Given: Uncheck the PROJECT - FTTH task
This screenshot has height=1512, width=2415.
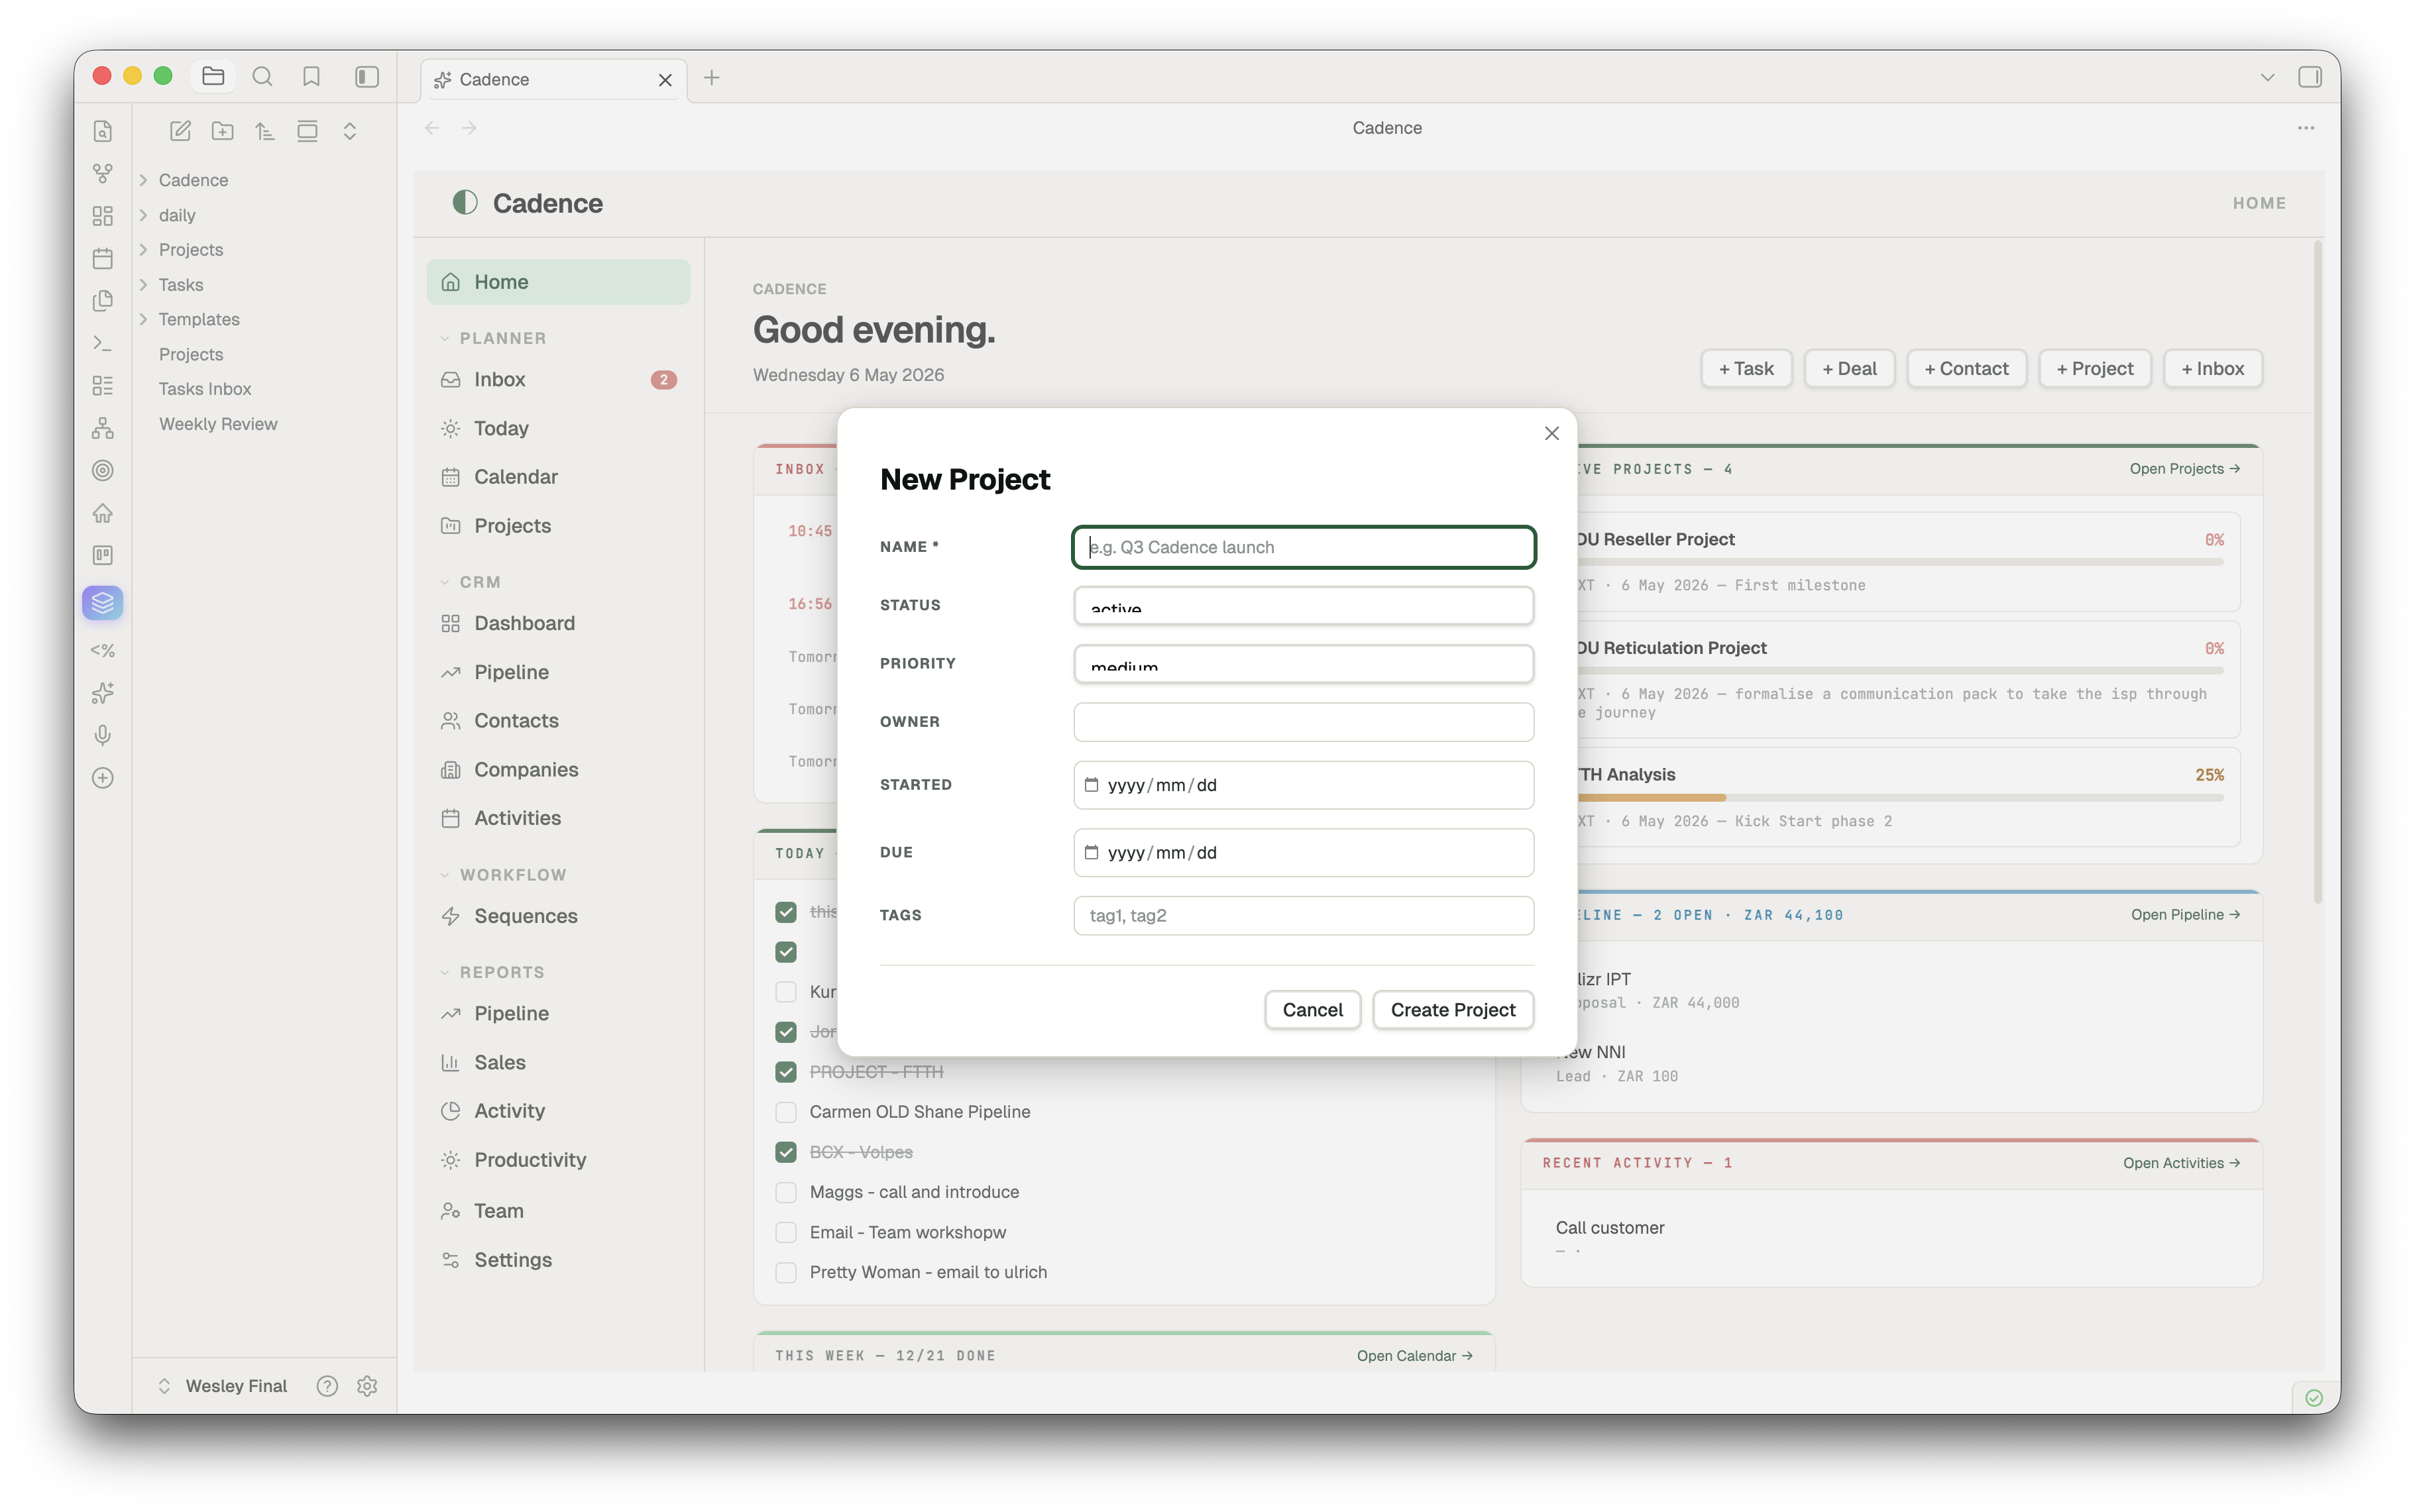Looking at the screenshot, I should point(786,1072).
